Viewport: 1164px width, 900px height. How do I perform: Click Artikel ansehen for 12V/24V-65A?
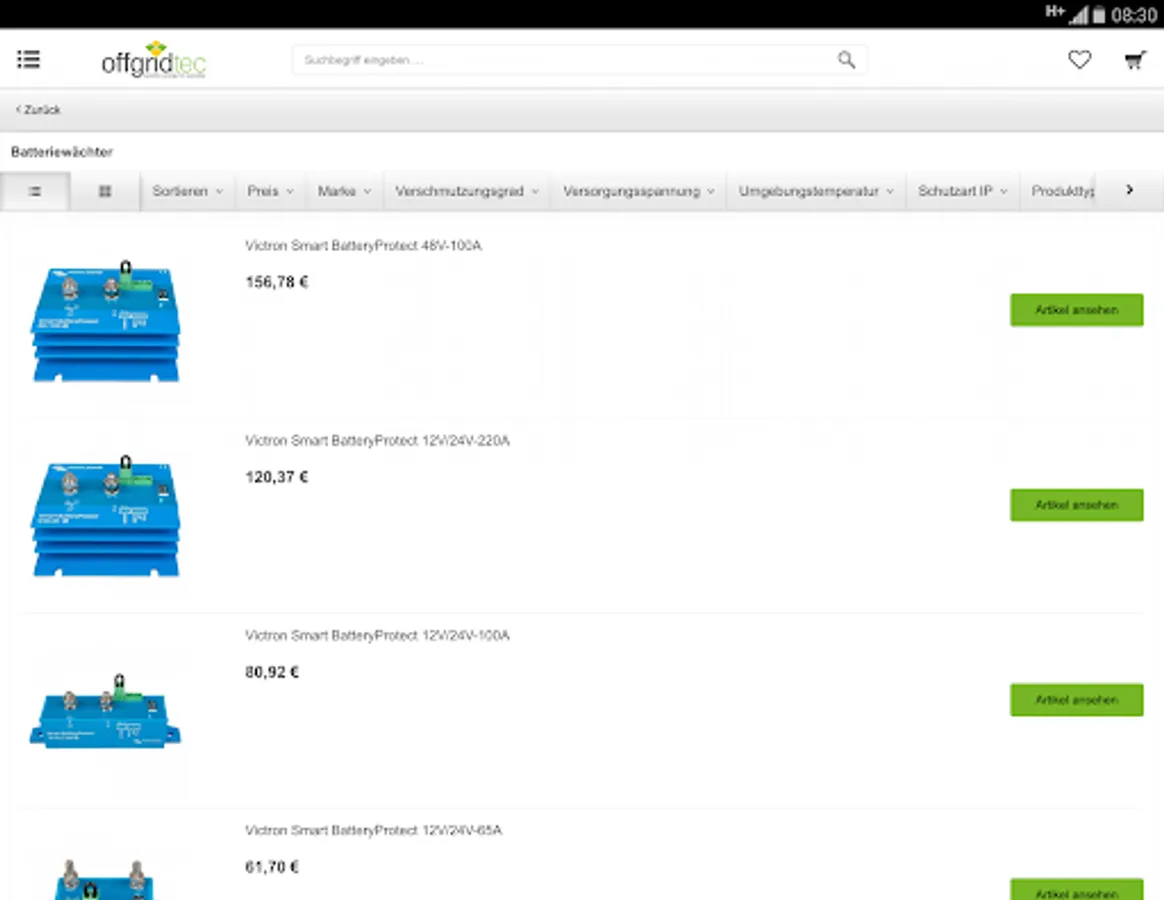point(1076,890)
